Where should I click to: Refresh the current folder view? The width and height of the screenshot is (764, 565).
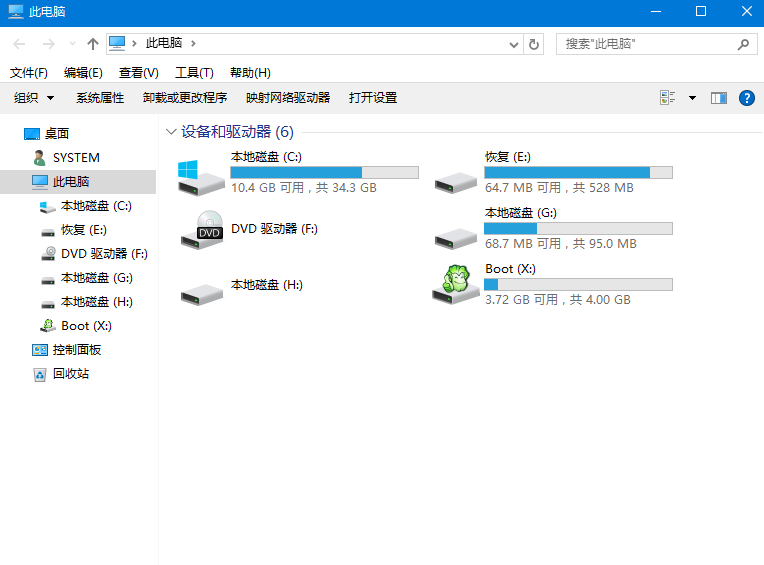click(x=534, y=45)
